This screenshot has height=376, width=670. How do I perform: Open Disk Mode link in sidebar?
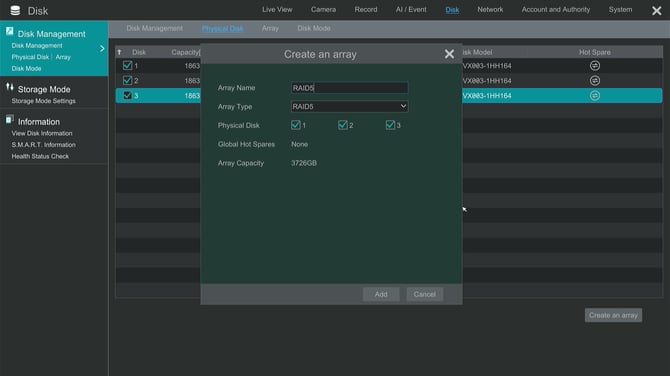pyautogui.click(x=26, y=69)
